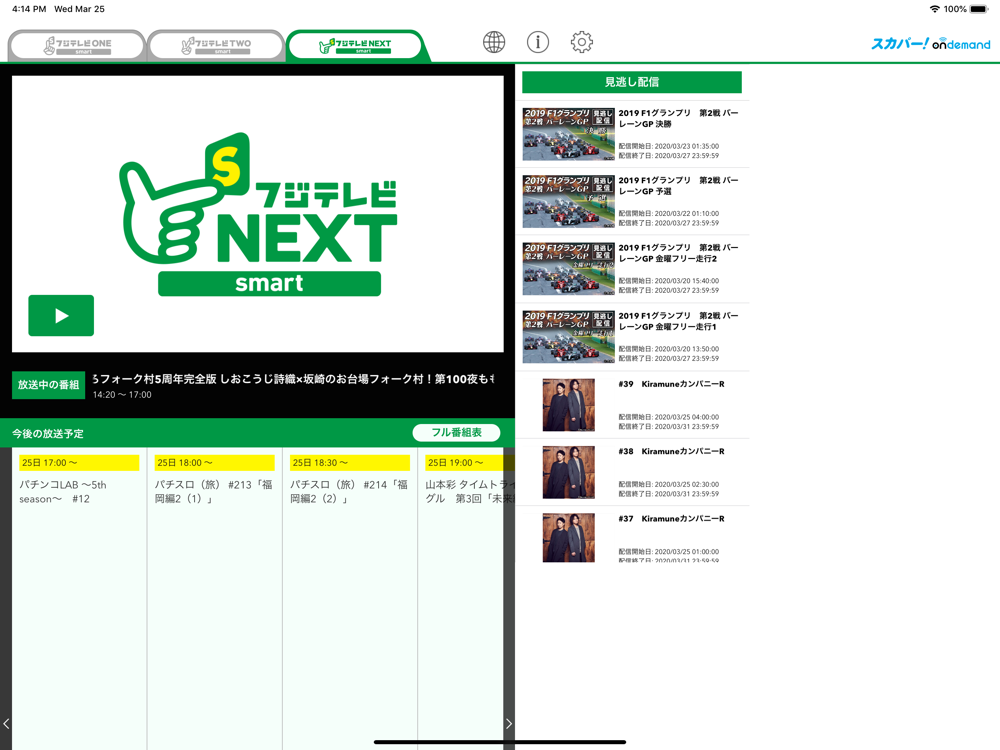Select title バーレーンGP 金曜フリー走行2
Viewport: 1000px width, 750px height.
pos(679,253)
